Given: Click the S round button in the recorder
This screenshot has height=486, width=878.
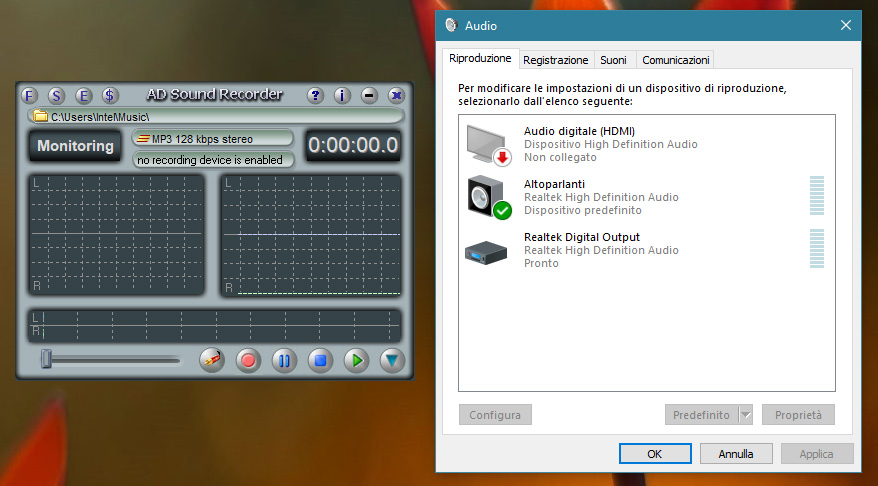Looking at the screenshot, I should point(56,95).
